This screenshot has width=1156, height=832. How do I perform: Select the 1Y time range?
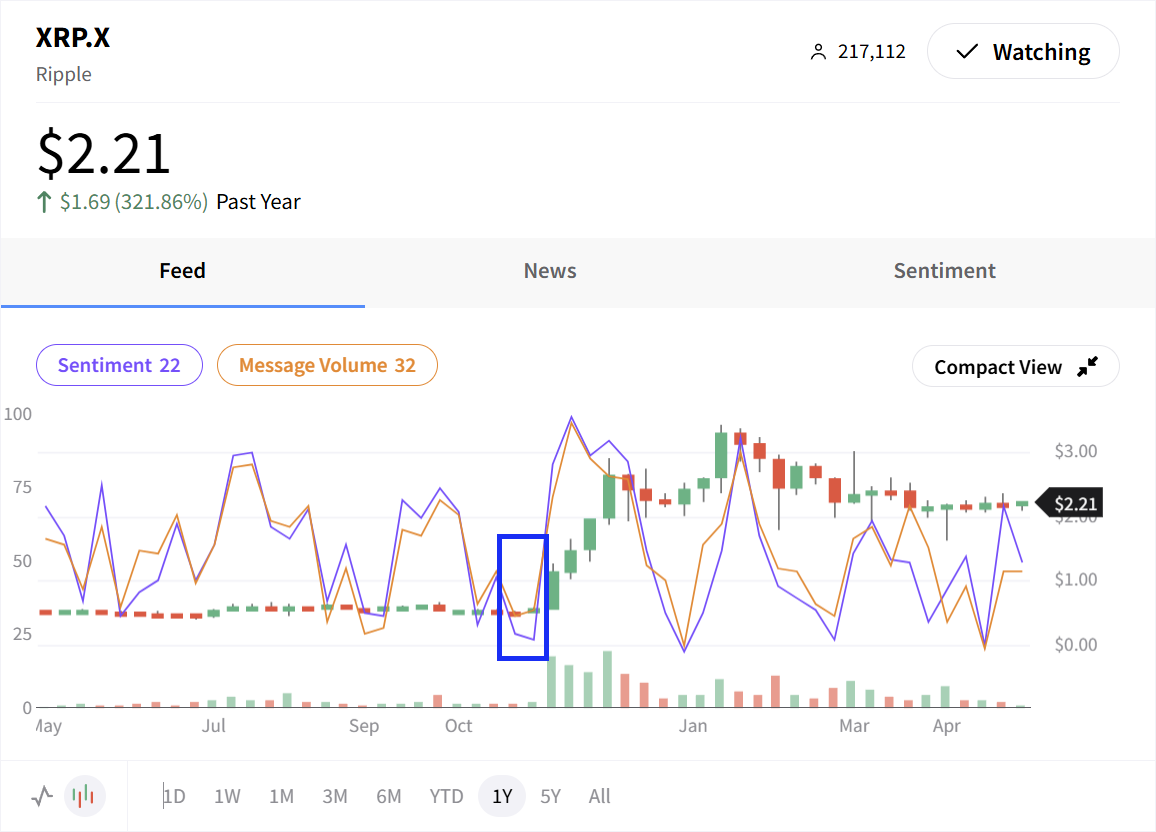pyautogui.click(x=502, y=796)
